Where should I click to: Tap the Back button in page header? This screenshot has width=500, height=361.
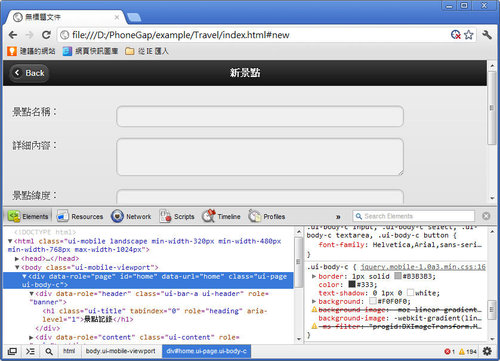click(x=30, y=73)
